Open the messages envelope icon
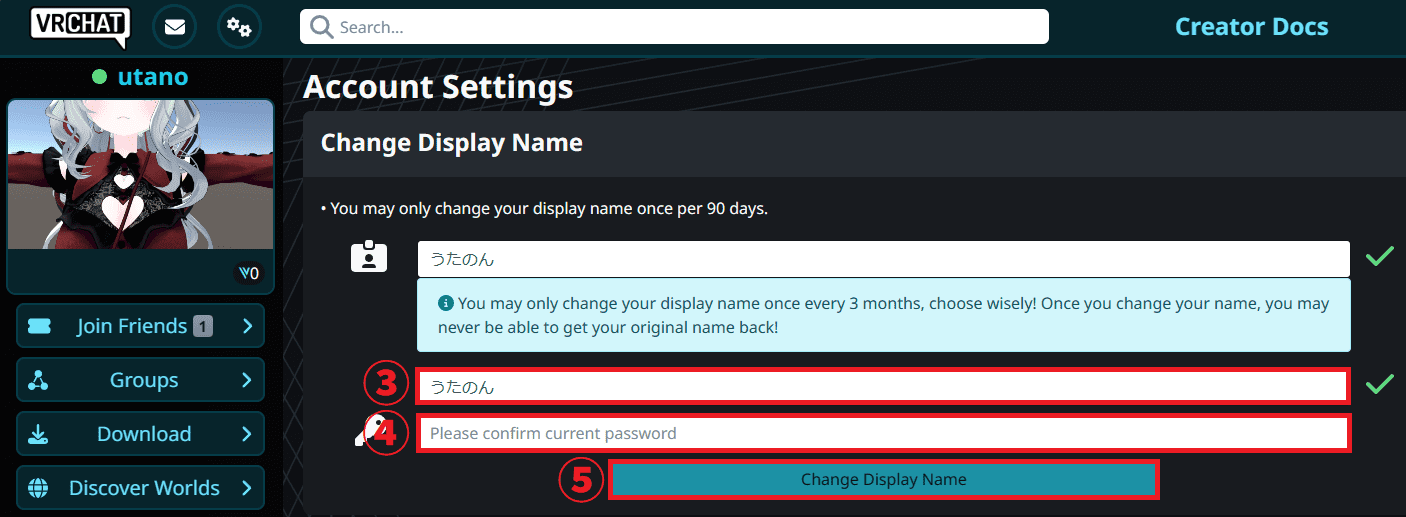 point(175,27)
